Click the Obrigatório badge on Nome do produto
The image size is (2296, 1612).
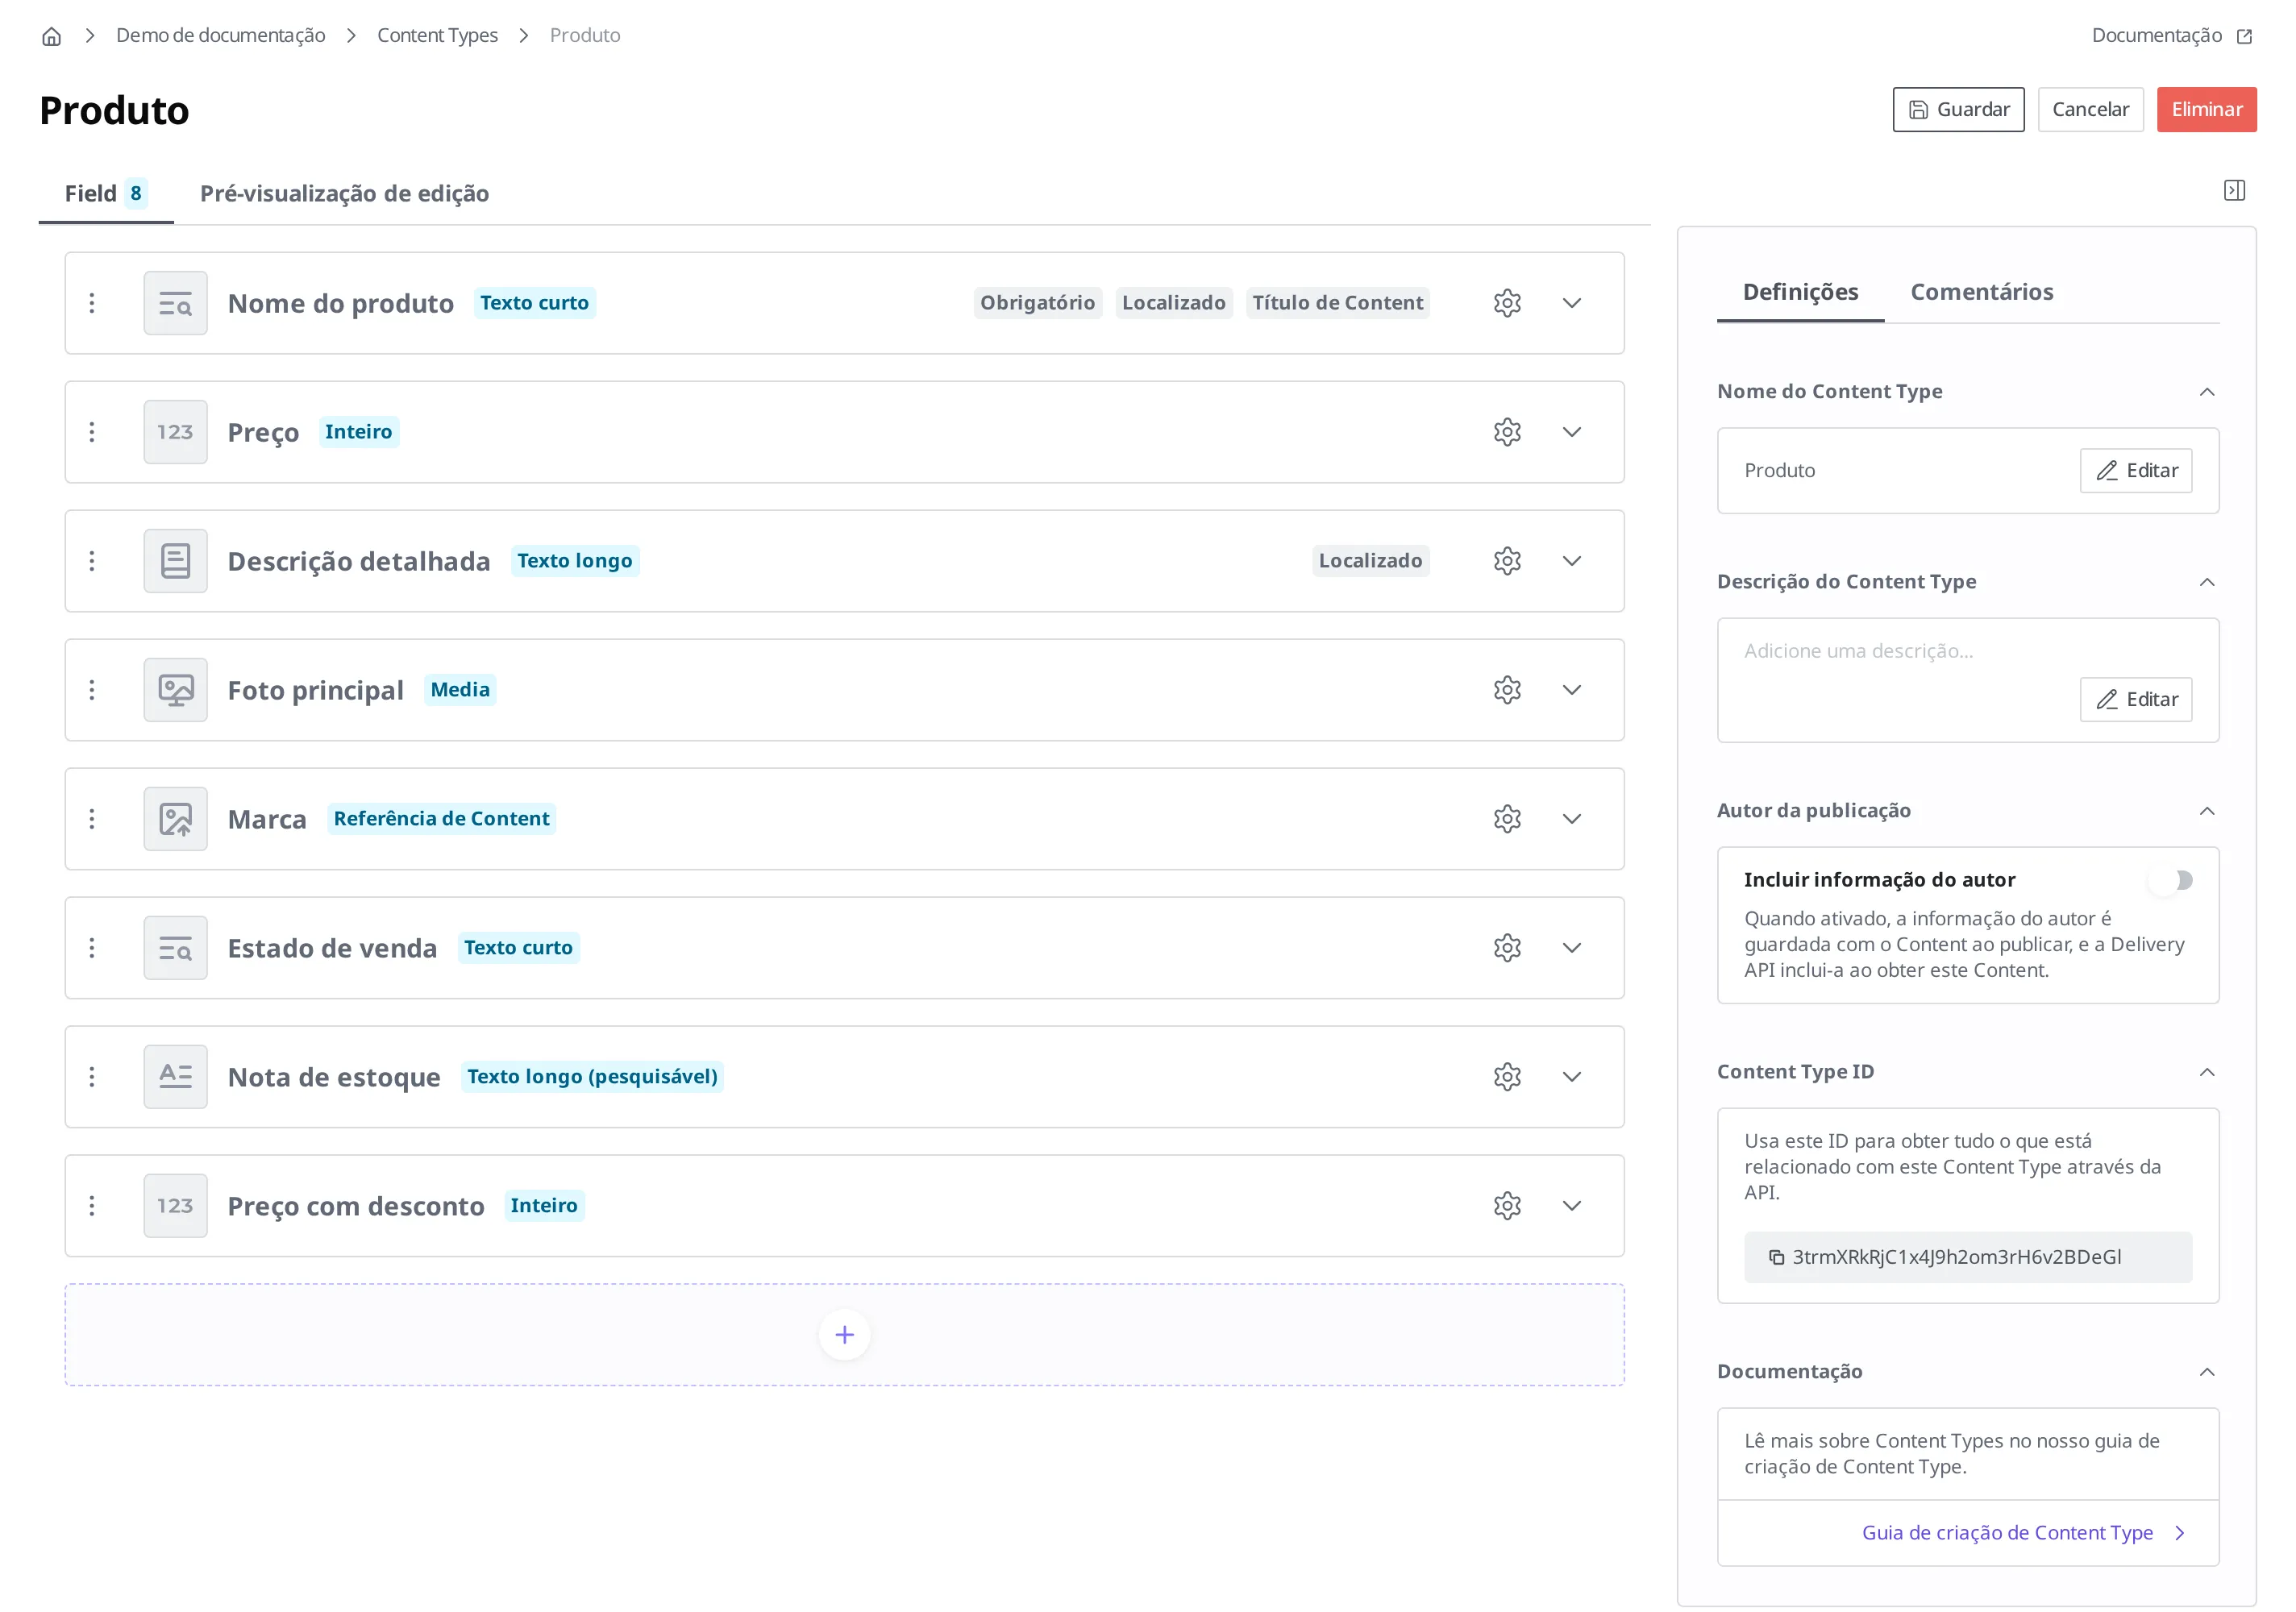(x=1037, y=303)
